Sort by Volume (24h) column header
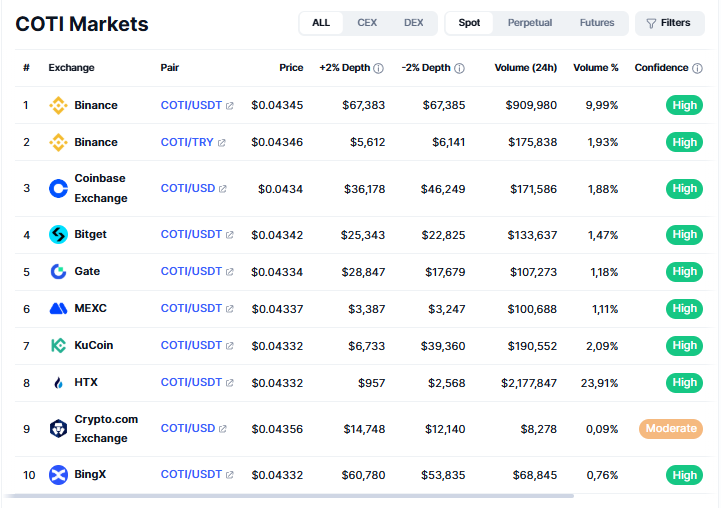721x508 pixels. click(526, 68)
